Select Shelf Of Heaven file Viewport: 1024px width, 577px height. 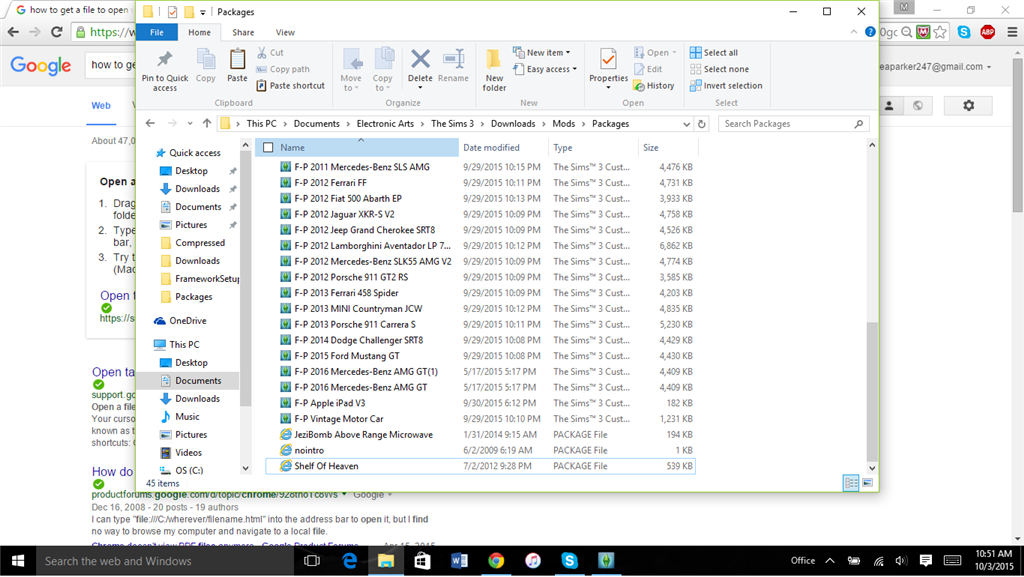coord(480,466)
